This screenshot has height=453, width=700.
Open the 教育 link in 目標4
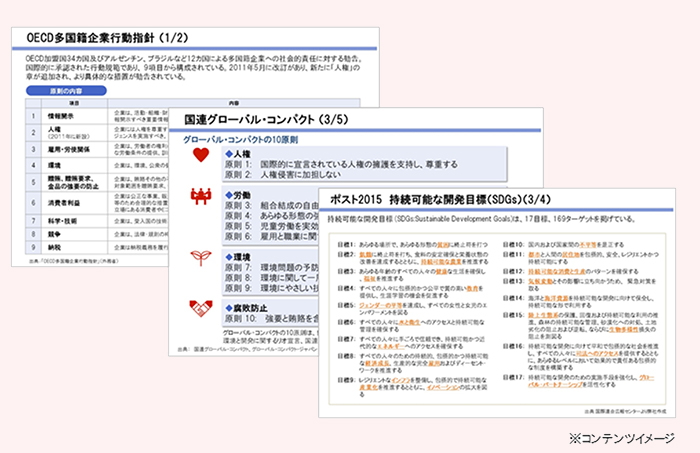coord(472,288)
